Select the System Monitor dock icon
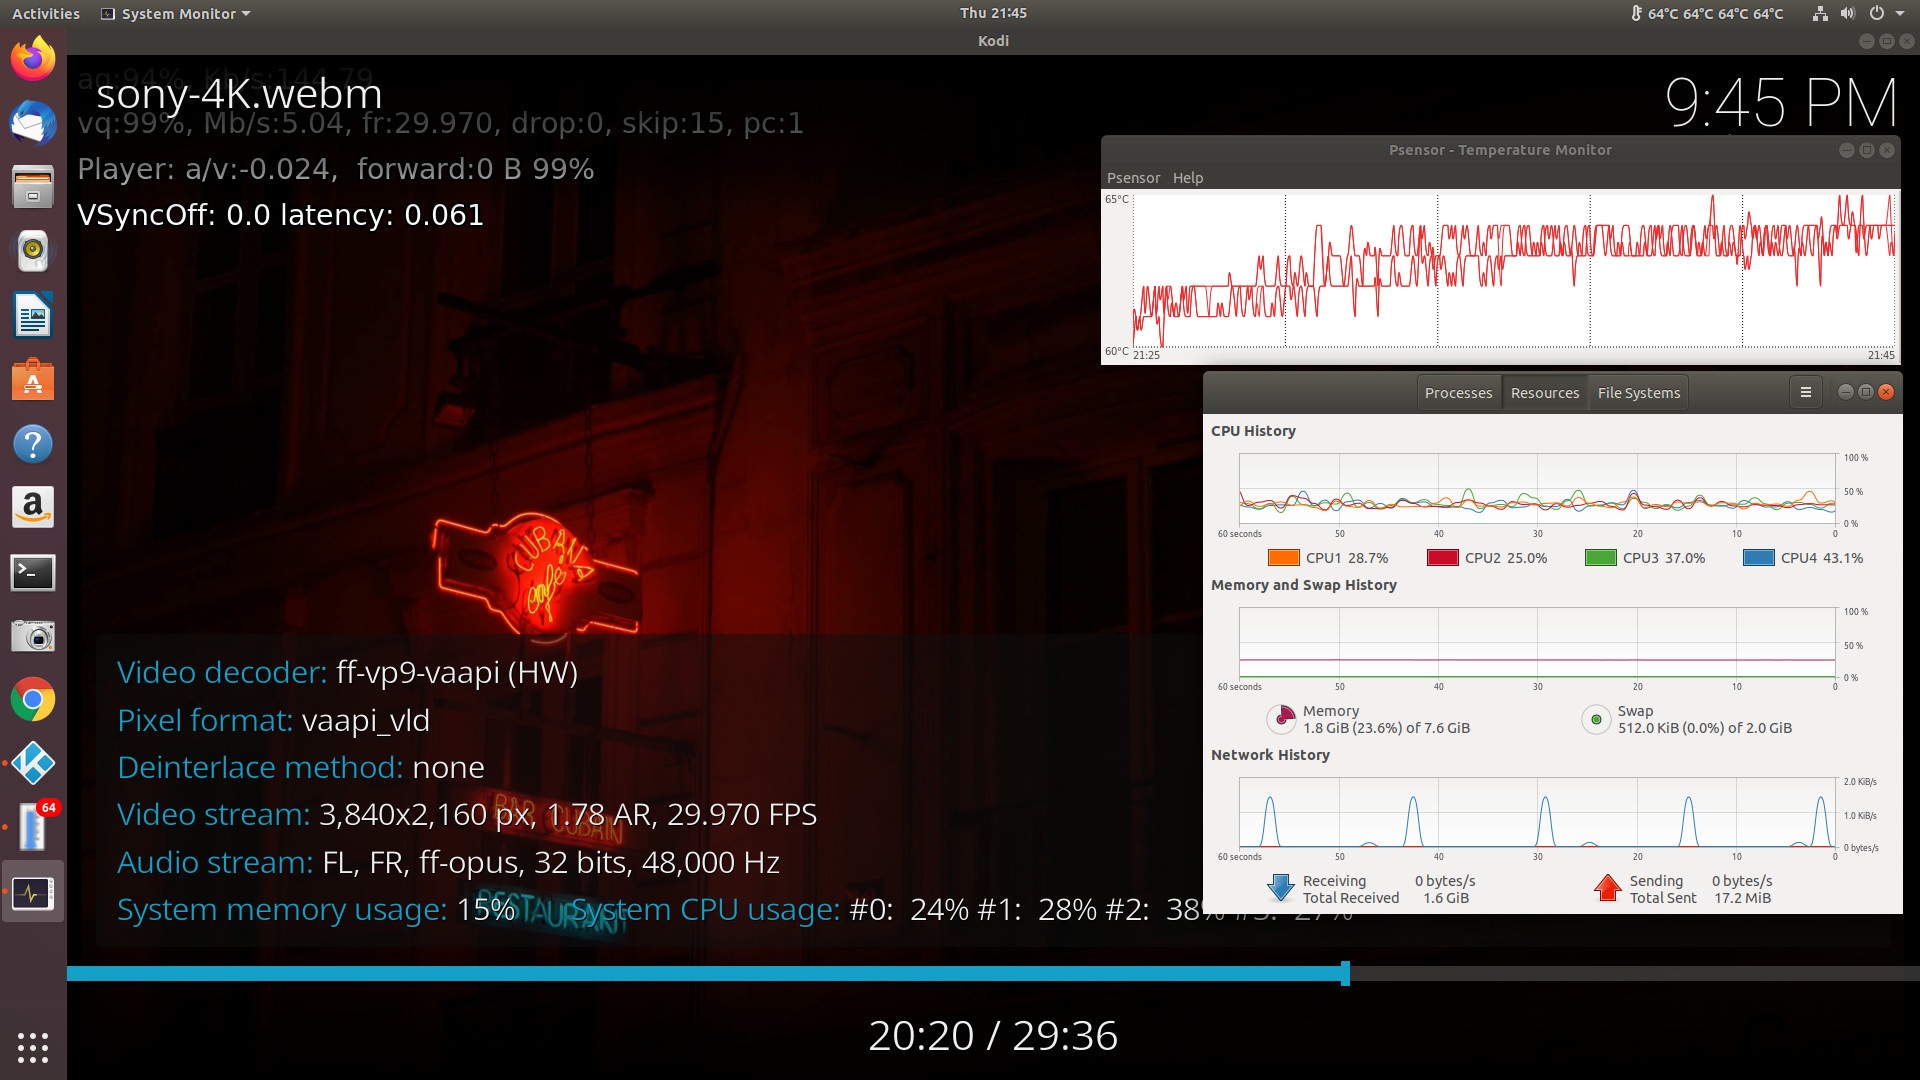This screenshot has width=1920, height=1080. (x=33, y=893)
